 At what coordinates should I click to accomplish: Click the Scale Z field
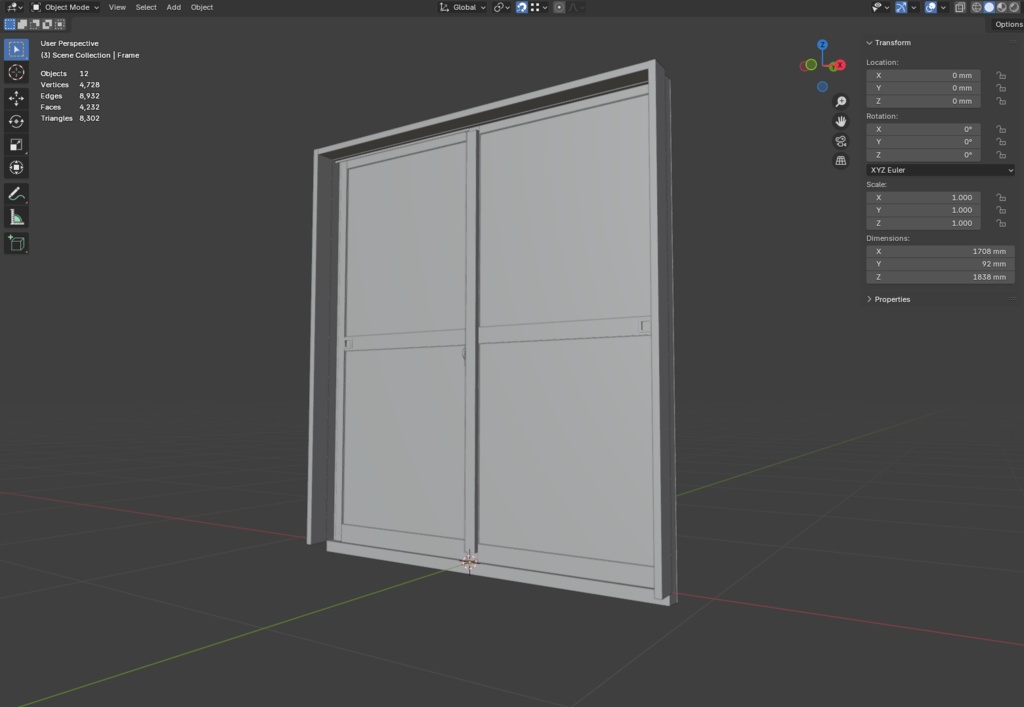923,223
